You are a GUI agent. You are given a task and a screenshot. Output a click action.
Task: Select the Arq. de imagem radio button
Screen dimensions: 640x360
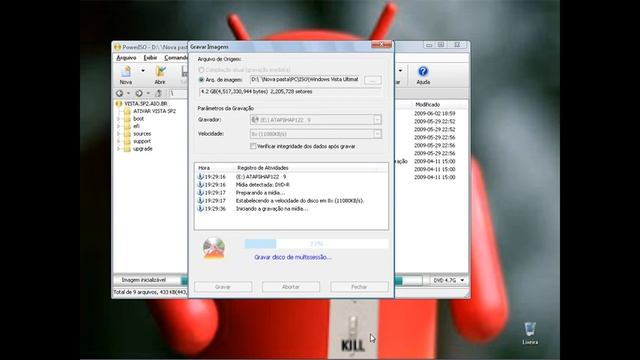pyautogui.click(x=201, y=80)
